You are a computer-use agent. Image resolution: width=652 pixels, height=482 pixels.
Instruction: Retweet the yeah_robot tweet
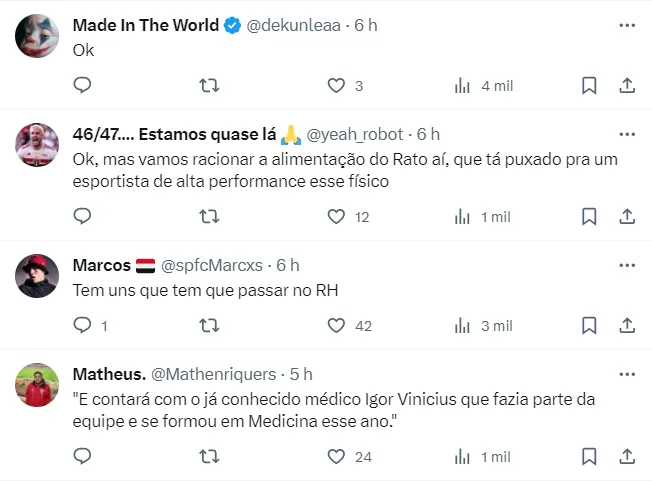[210, 216]
